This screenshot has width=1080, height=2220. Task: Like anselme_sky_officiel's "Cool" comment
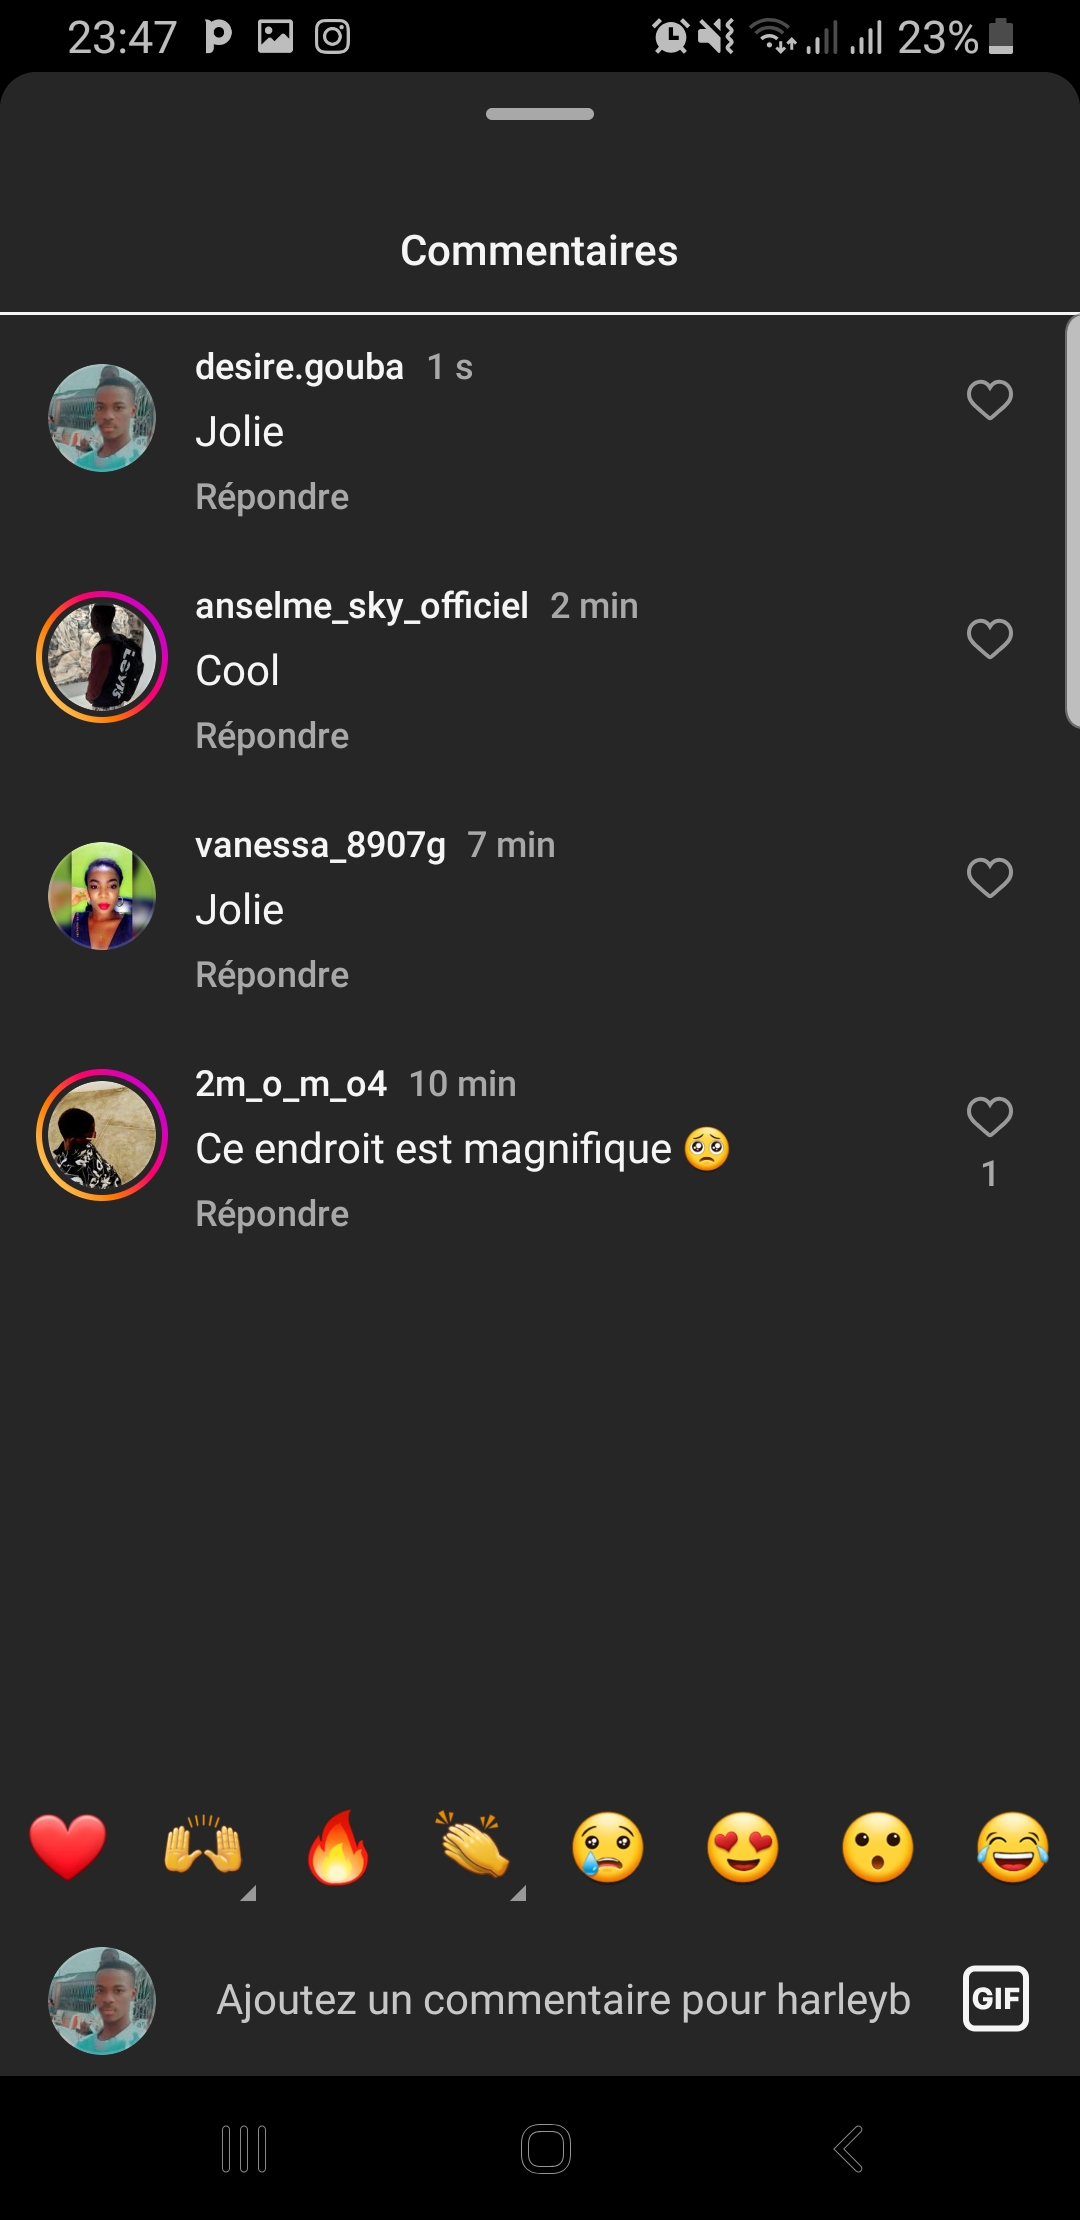click(989, 639)
